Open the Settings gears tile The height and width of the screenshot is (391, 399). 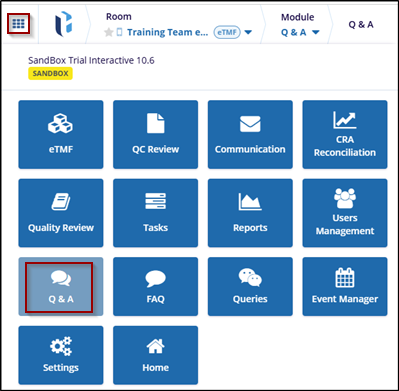(61, 355)
